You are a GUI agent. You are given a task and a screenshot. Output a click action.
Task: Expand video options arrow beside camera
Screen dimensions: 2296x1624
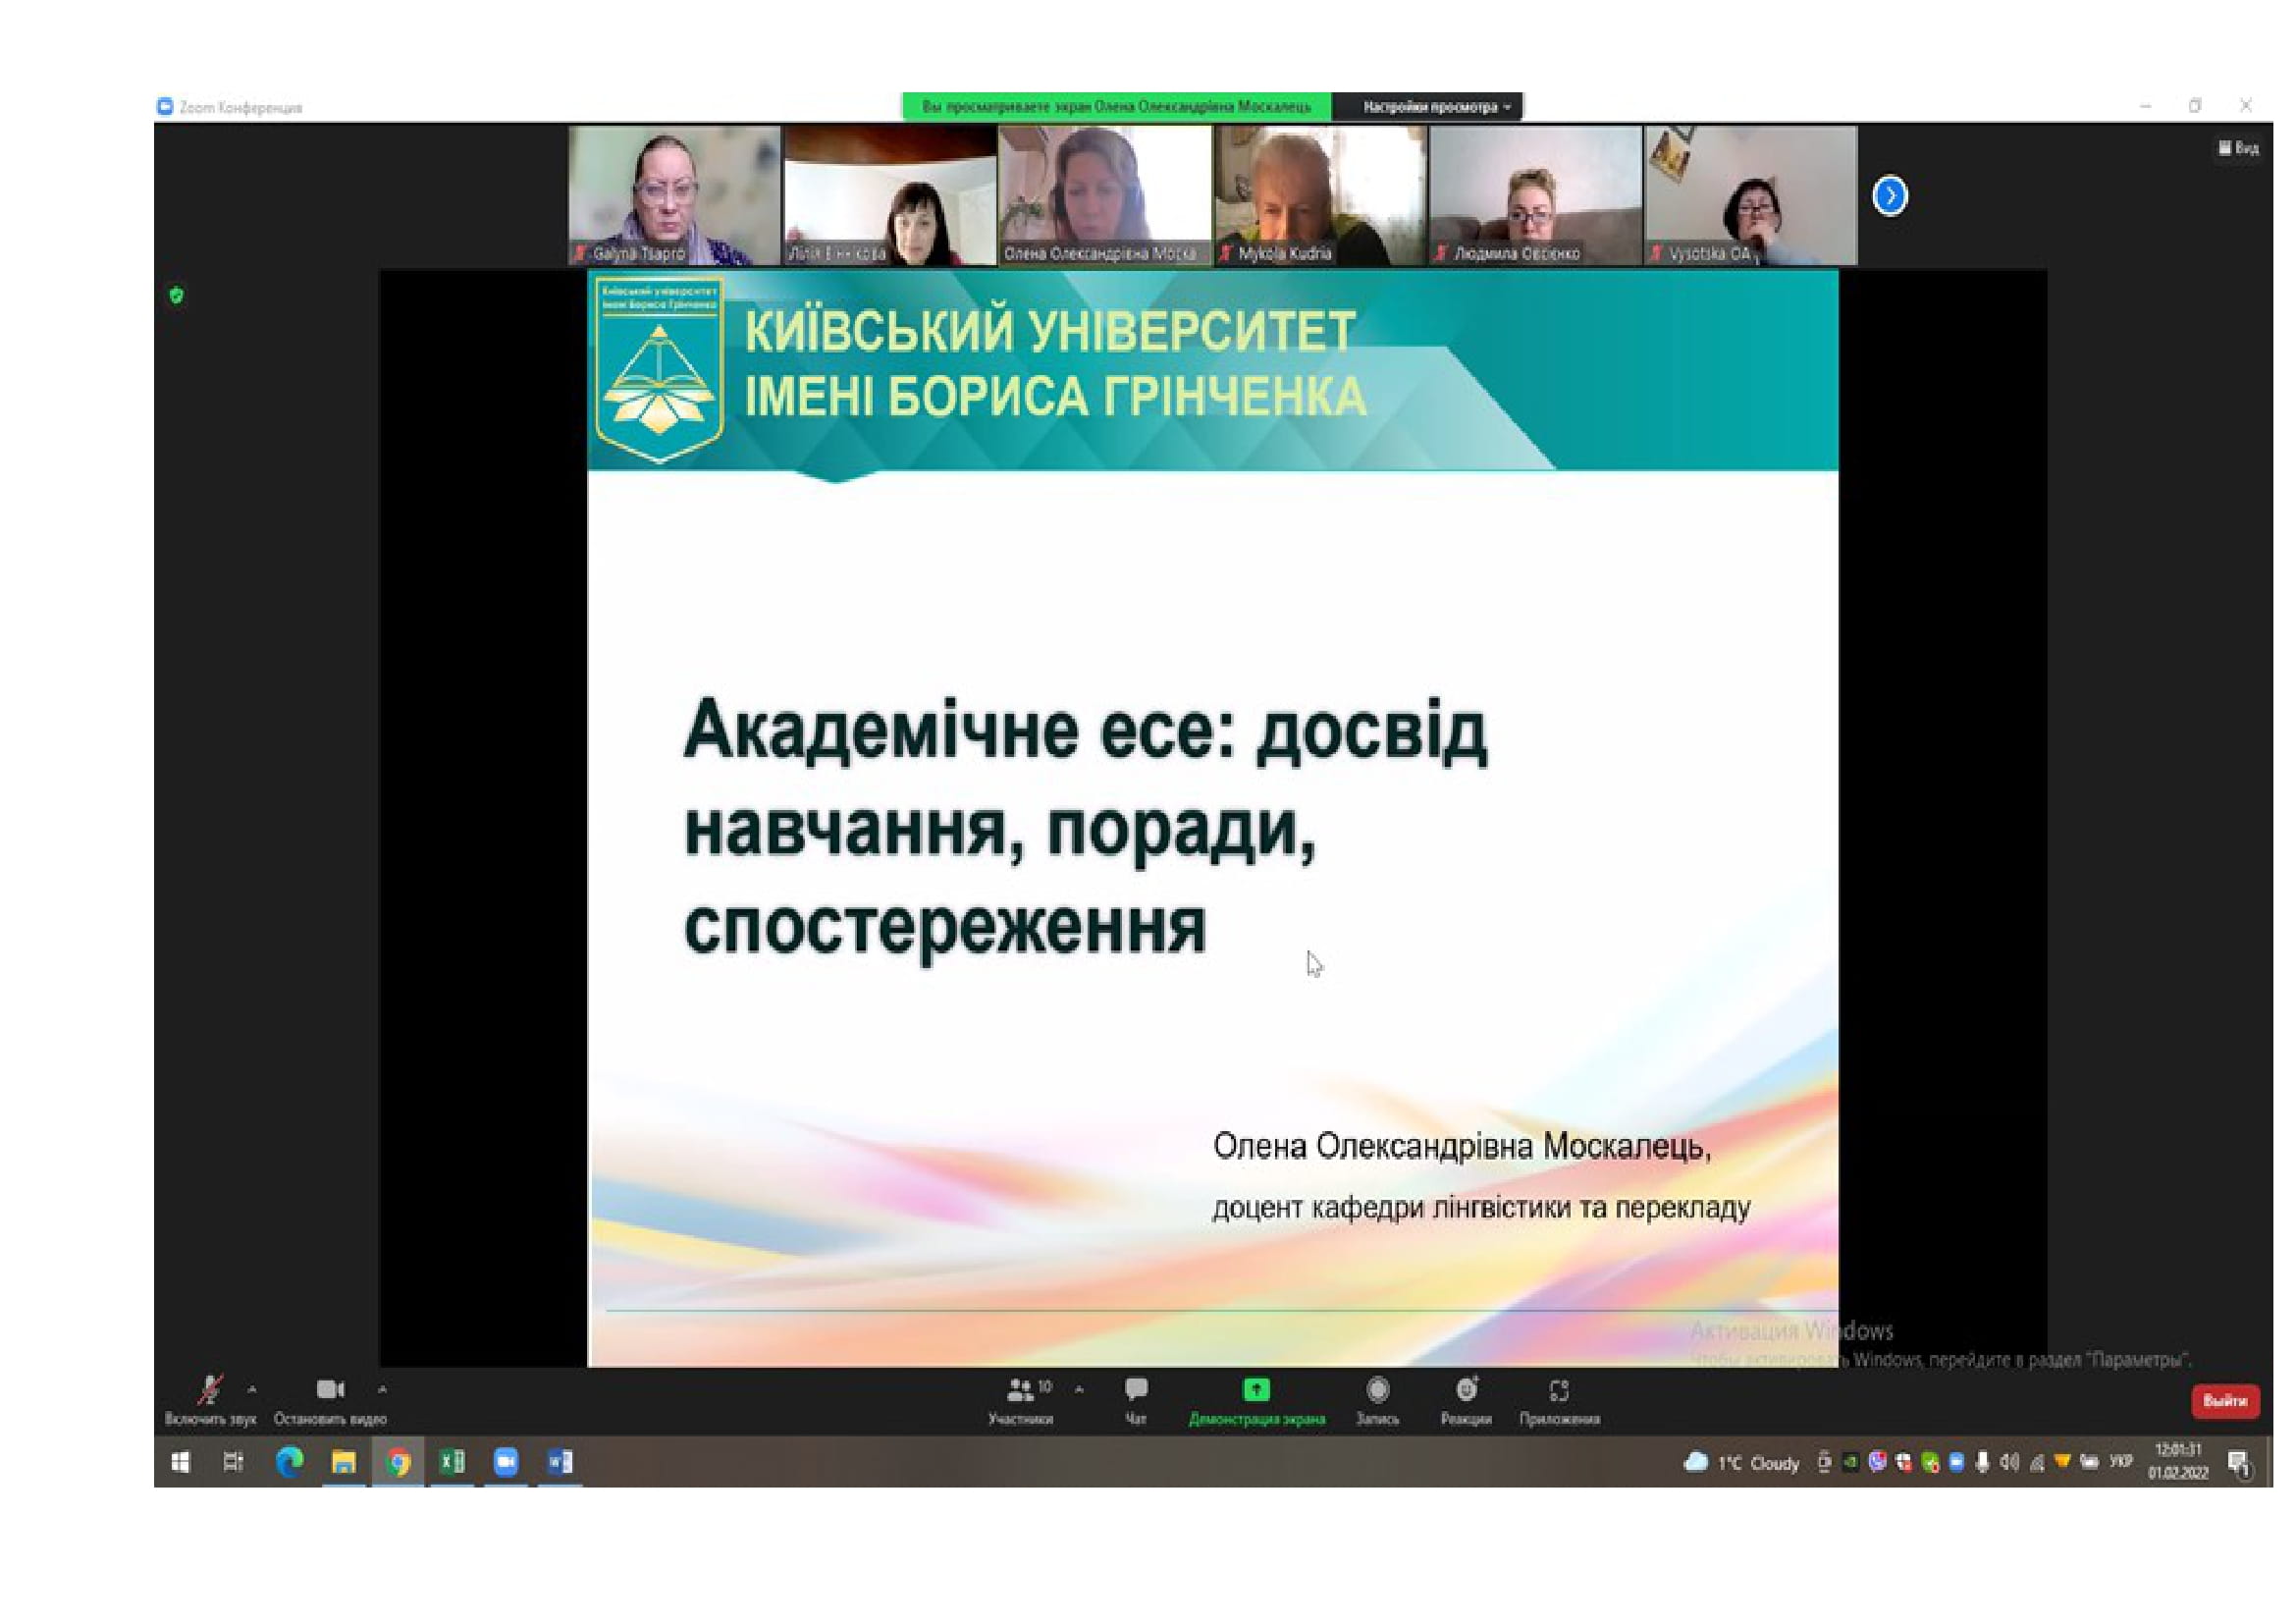pyautogui.click(x=382, y=1389)
